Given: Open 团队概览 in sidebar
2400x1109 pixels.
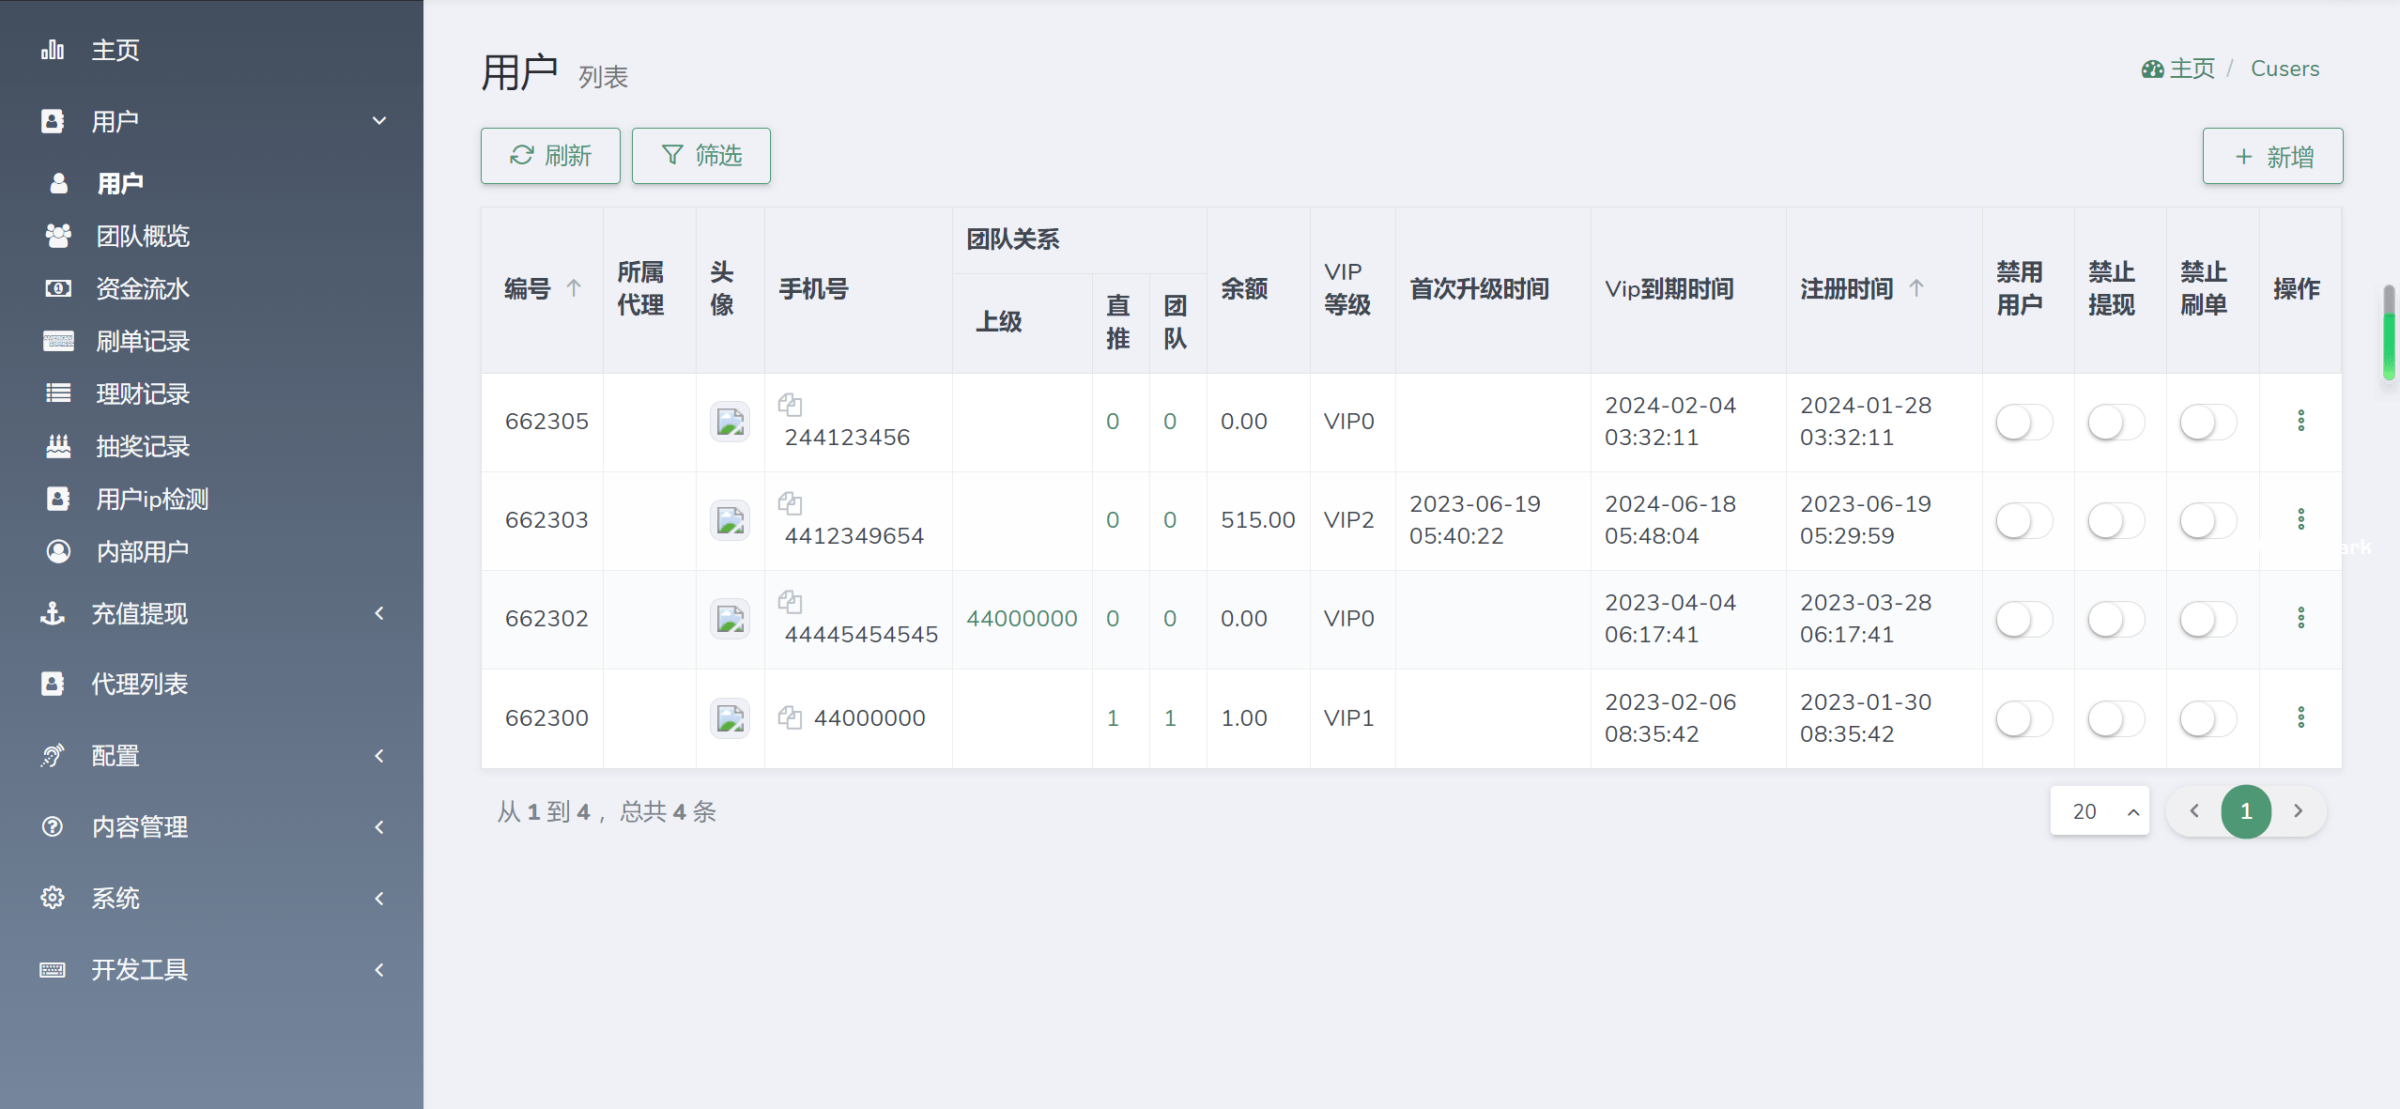Looking at the screenshot, I should click(142, 236).
